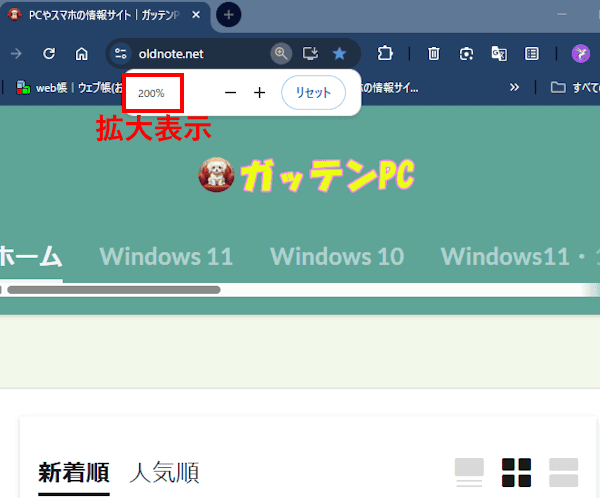Decrease zoom with the minus button
Image resolution: width=600 pixels, height=498 pixels.
coord(230,93)
